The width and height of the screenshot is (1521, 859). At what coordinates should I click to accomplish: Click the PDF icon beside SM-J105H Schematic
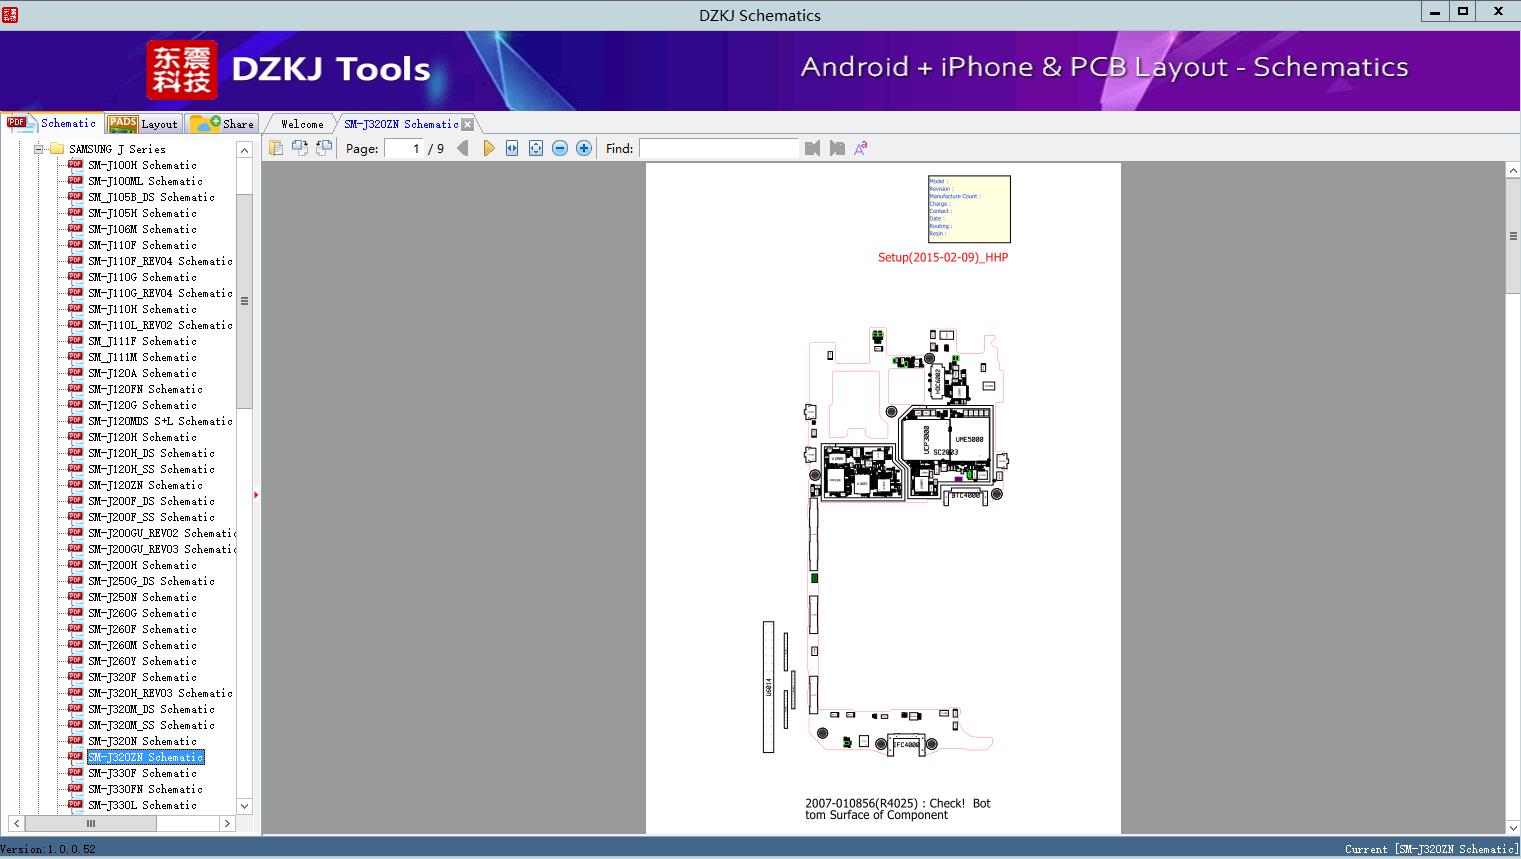75,212
